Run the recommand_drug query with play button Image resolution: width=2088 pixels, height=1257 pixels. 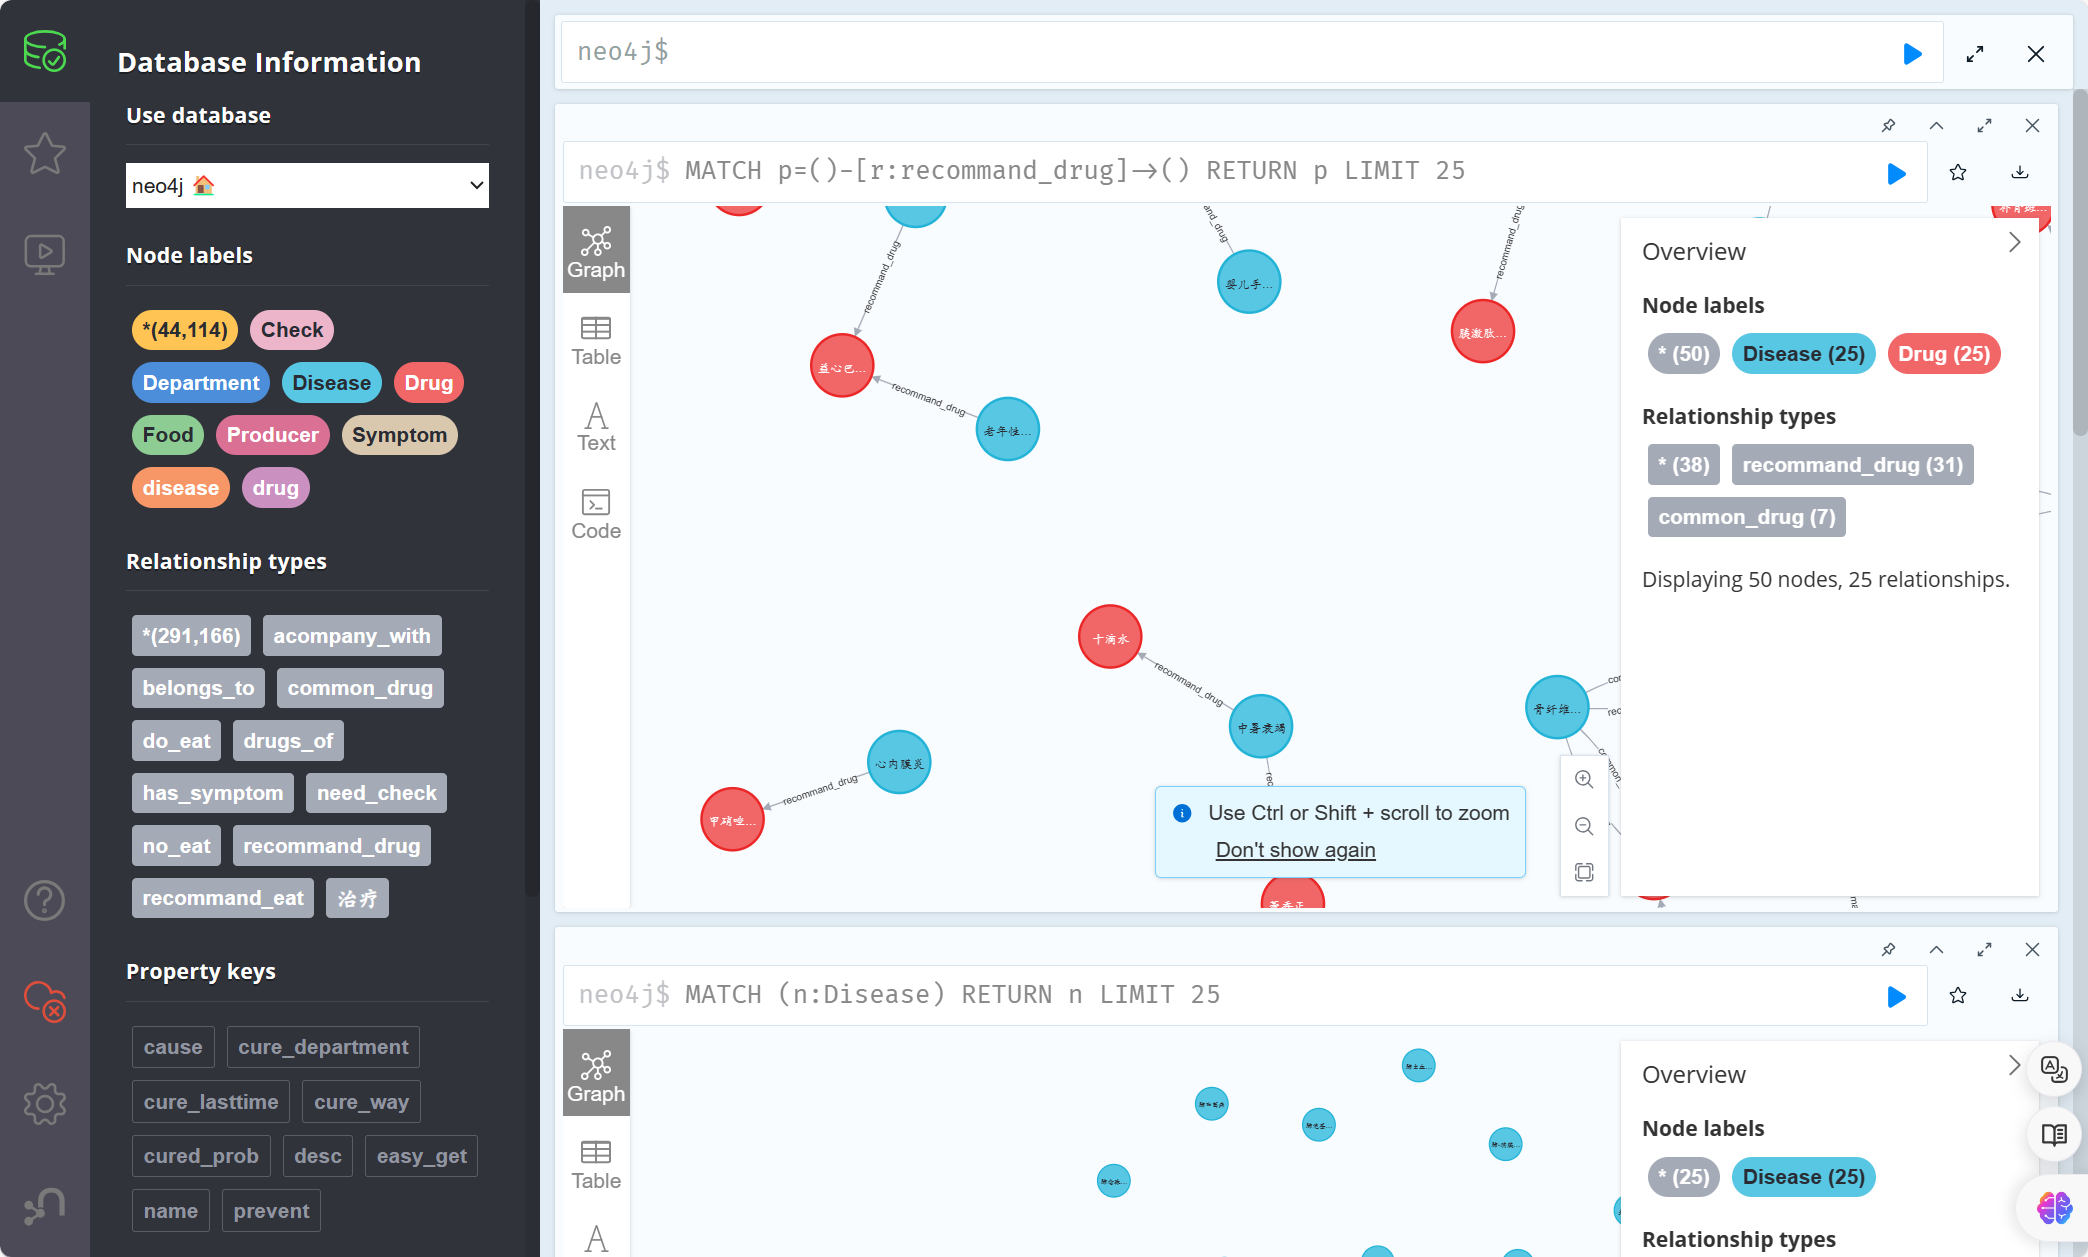pos(1896,174)
